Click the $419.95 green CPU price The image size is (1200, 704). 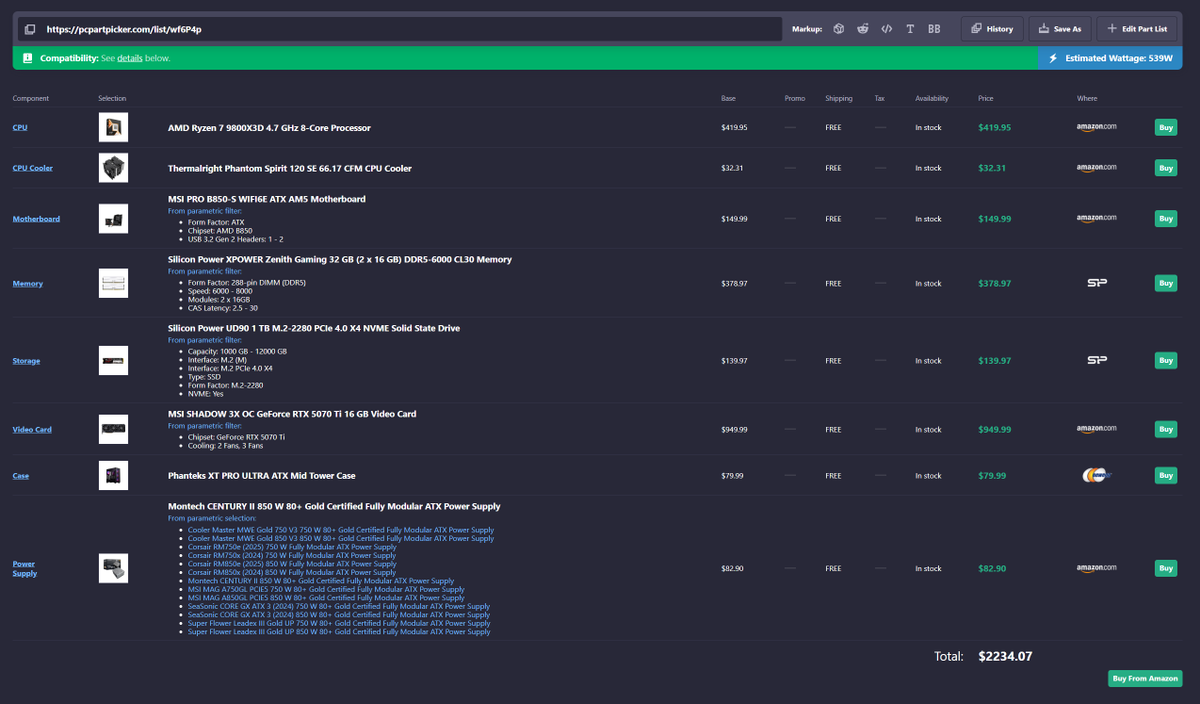pos(994,128)
